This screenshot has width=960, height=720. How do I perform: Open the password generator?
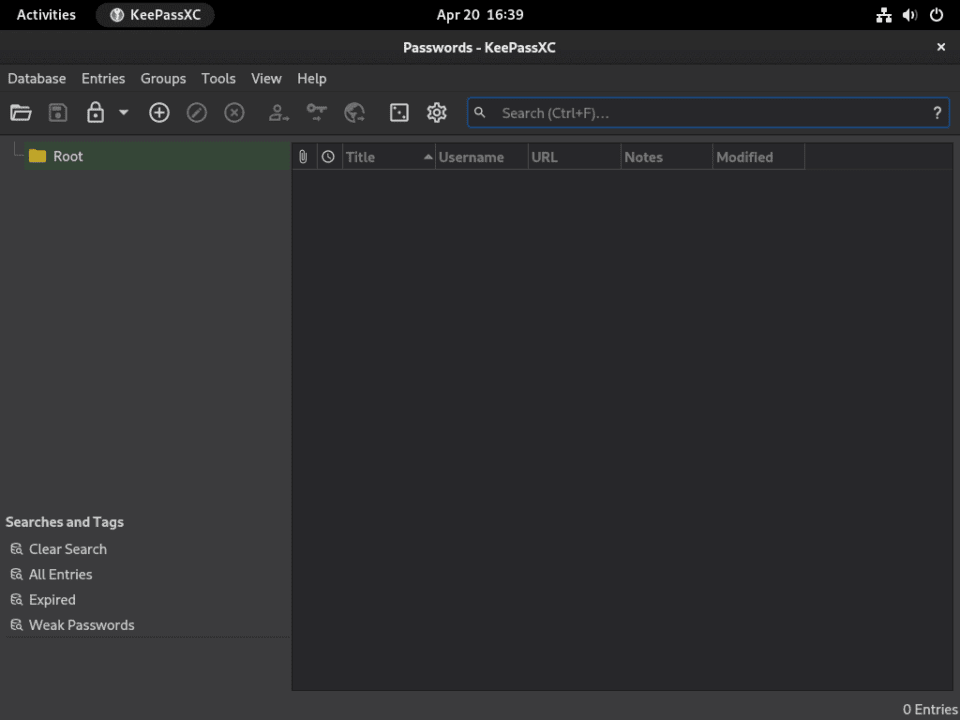tap(399, 112)
